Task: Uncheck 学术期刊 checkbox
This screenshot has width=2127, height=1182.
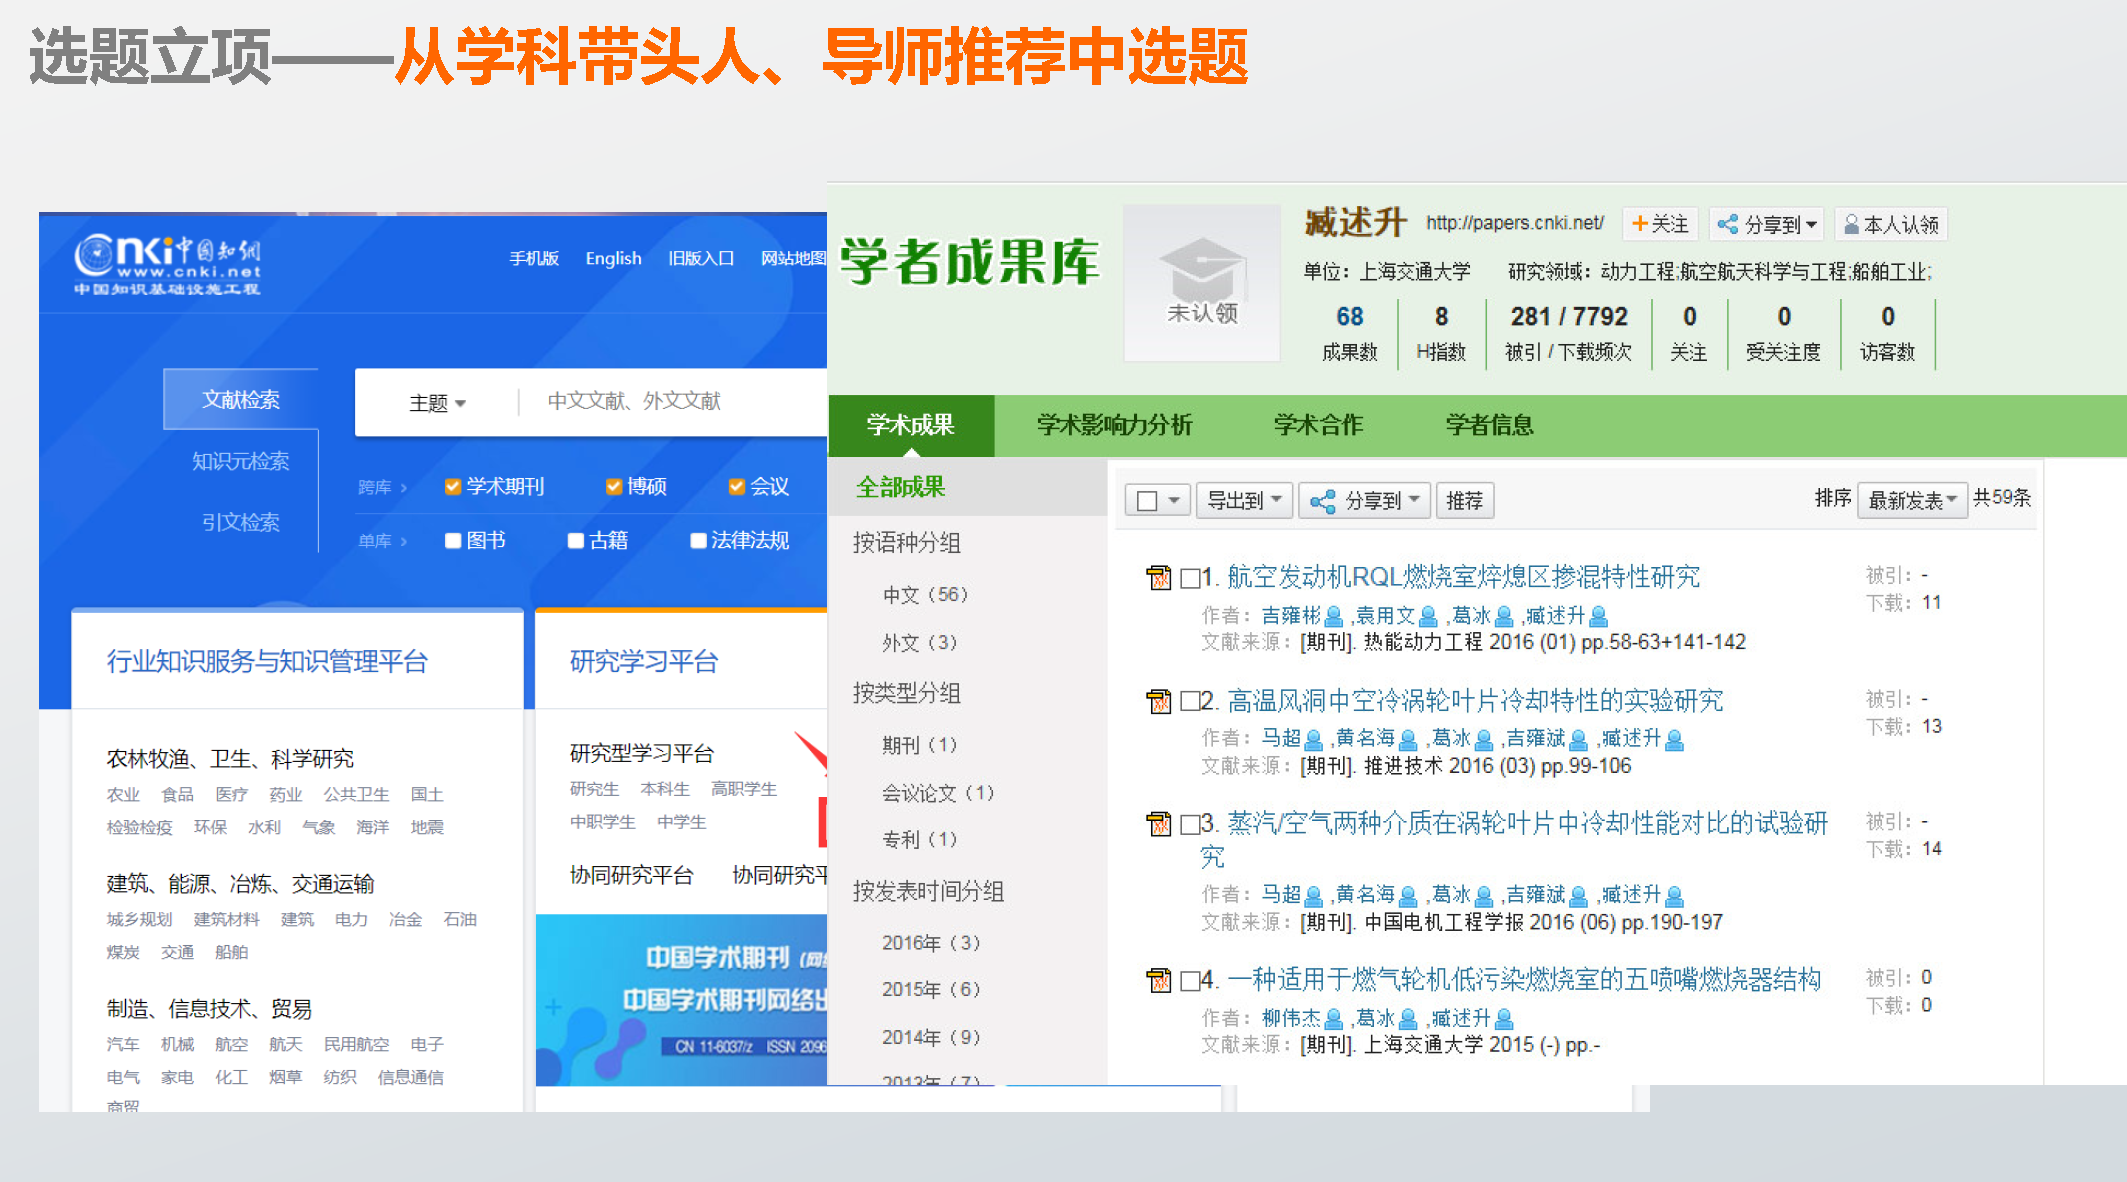Action: (x=453, y=487)
